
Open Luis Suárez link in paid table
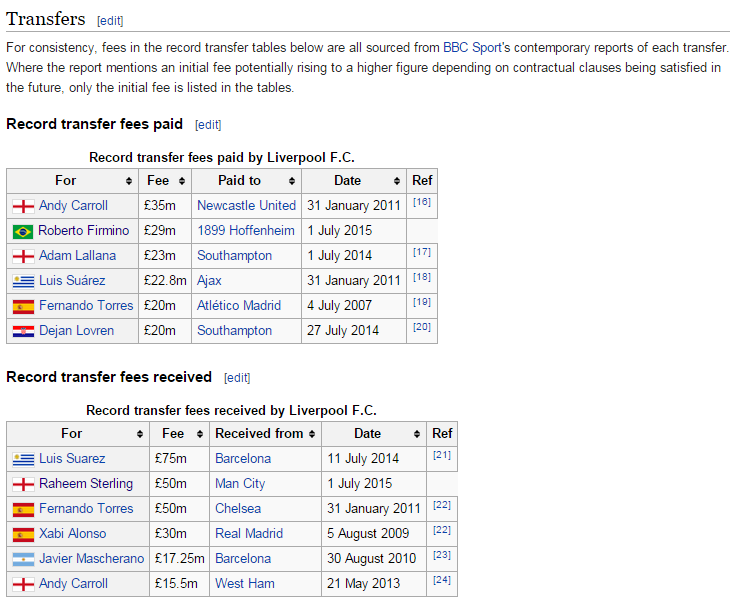72,281
